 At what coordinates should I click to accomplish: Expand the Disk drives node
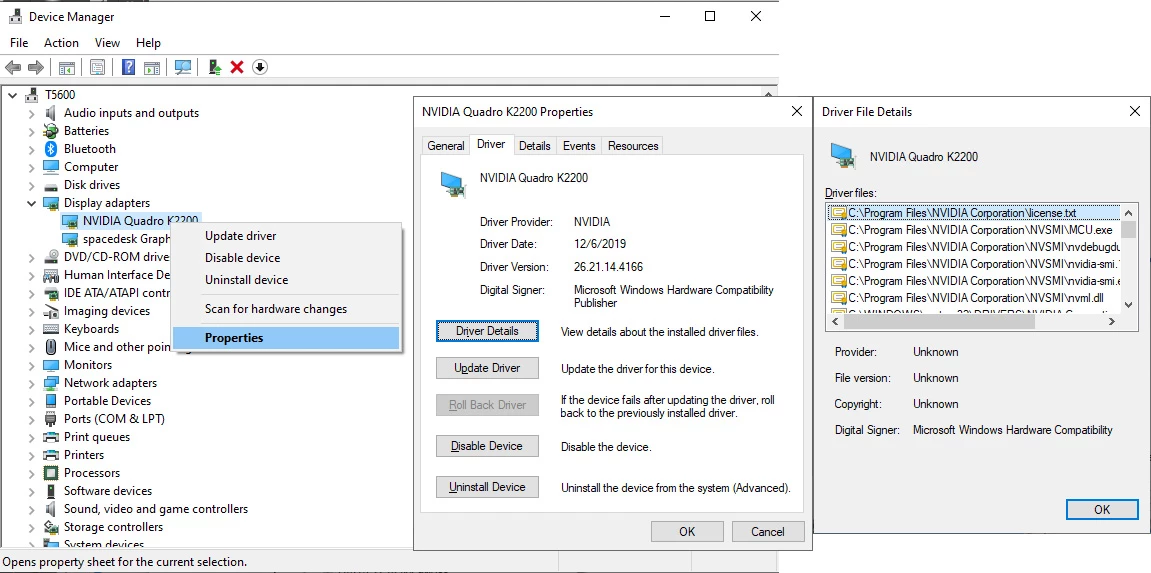pyautogui.click(x=32, y=185)
